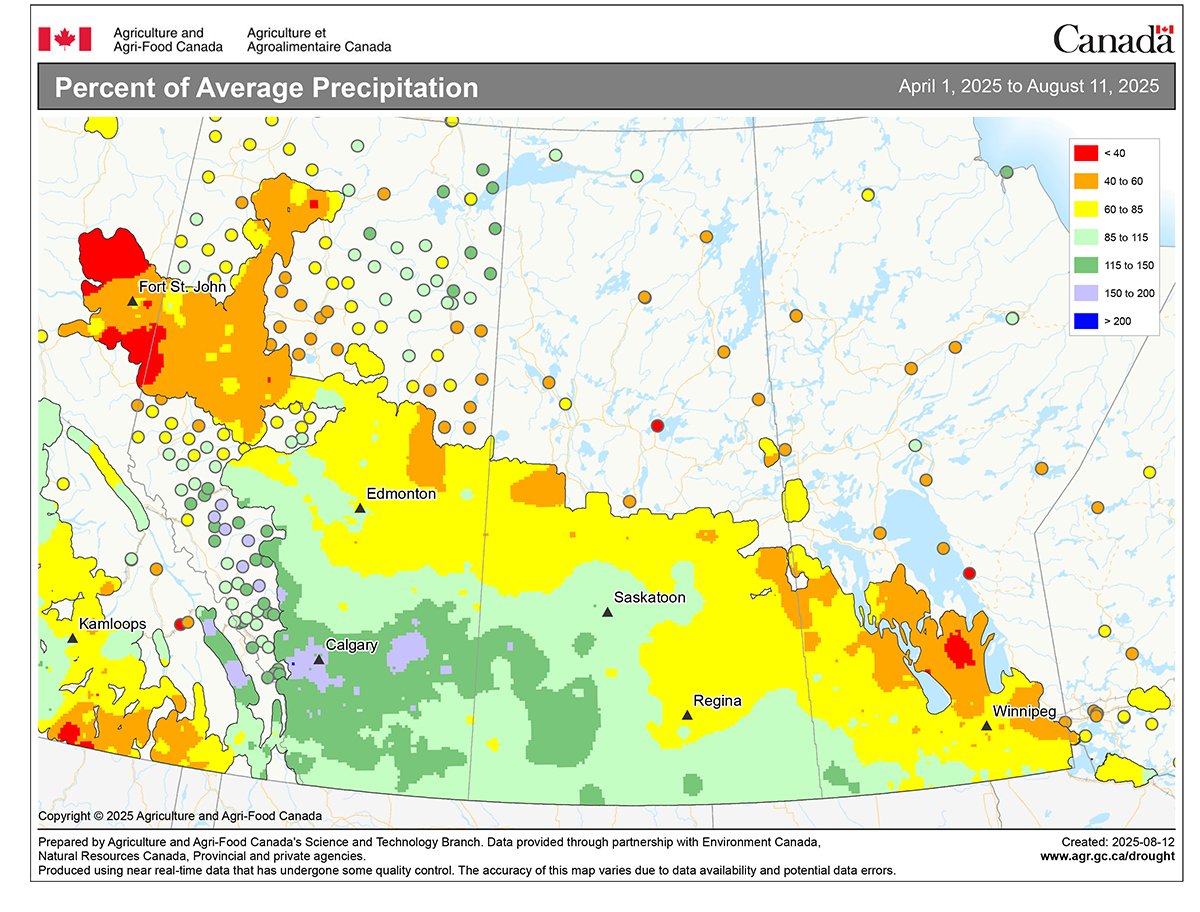This screenshot has width=1200, height=912.
Task: Click the copyright 2025 notice text
Action: click(180, 815)
